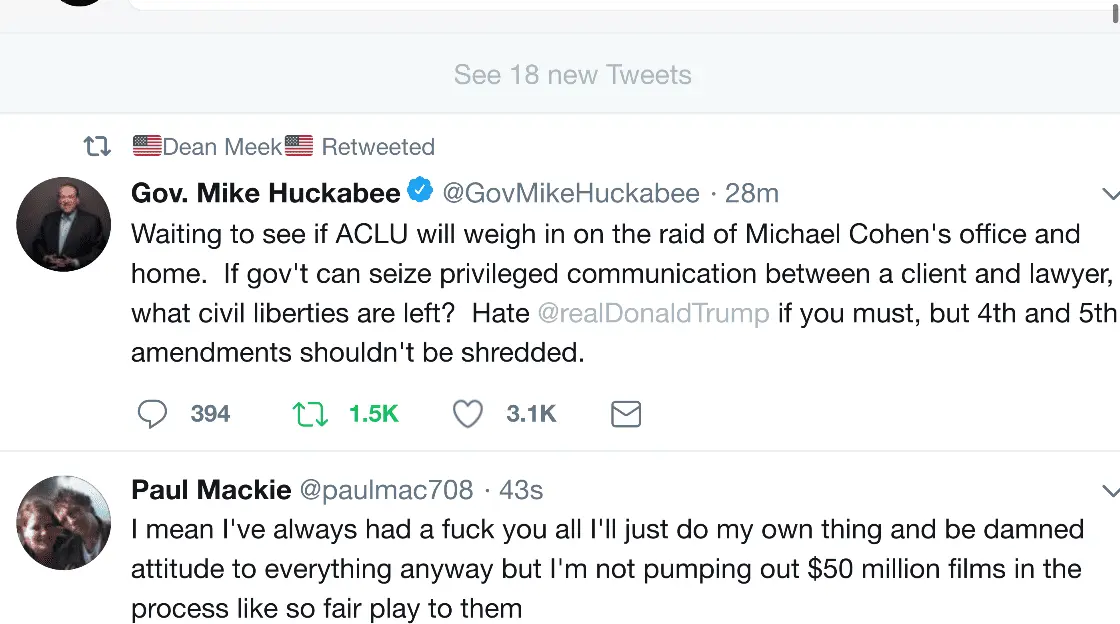Open the @realDonaldTrump mention link
Image resolution: width=1120 pixels, height=624 pixels.
[x=653, y=313]
